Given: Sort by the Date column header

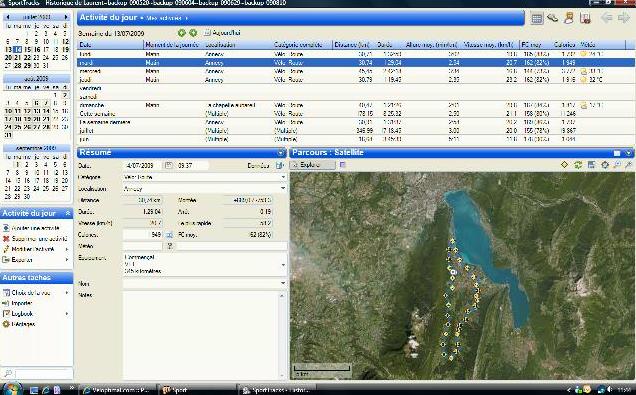Looking at the screenshot, I should point(110,45).
